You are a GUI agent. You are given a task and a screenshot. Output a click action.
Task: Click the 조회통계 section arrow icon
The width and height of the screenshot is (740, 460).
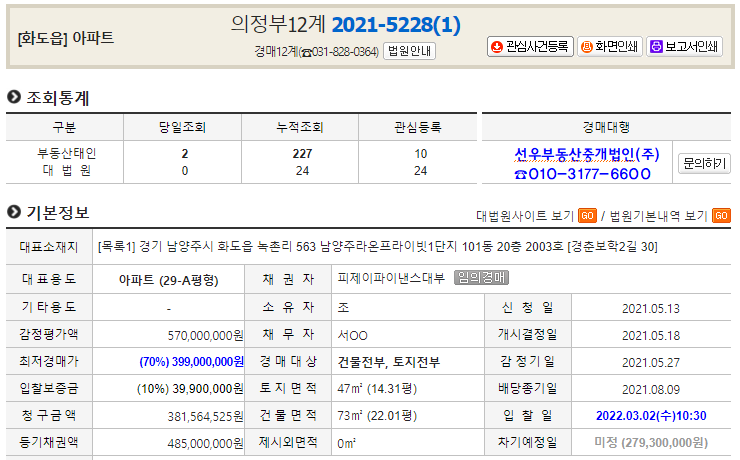(14, 97)
